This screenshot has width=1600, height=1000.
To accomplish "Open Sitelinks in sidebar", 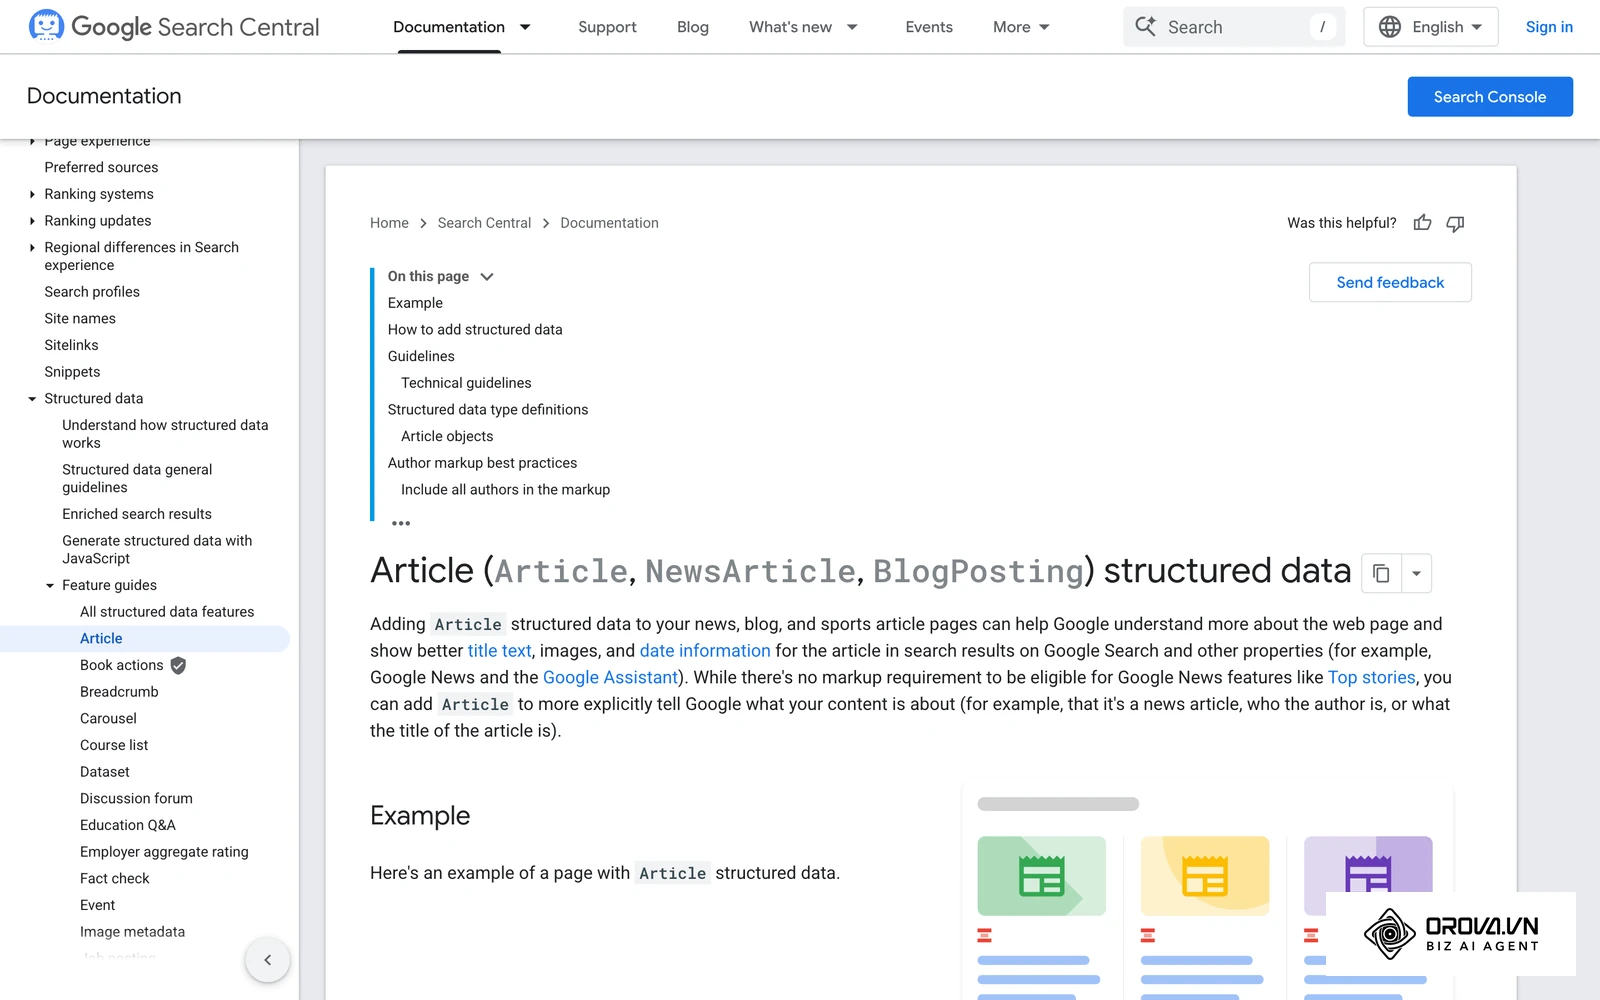I will (x=71, y=345).
